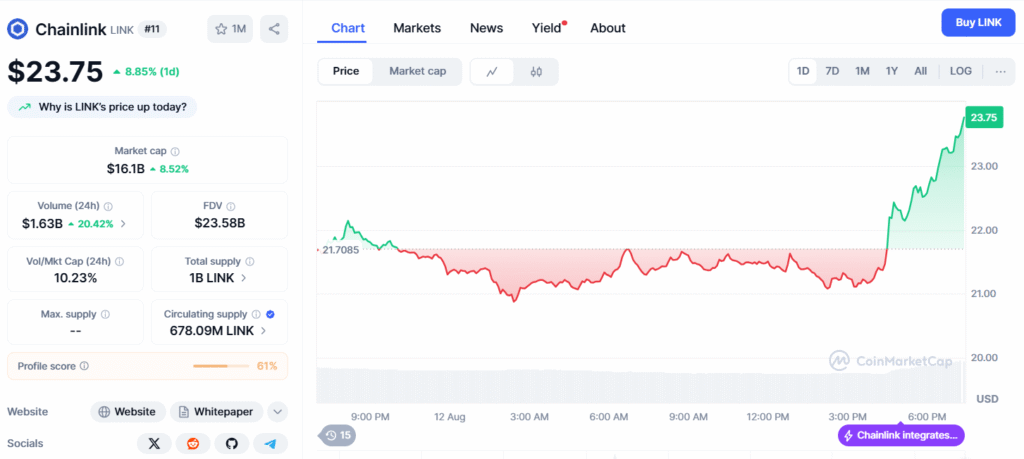The width and height of the screenshot is (1024, 459).
Task: Click the #11 rank badge
Action: [x=152, y=29]
